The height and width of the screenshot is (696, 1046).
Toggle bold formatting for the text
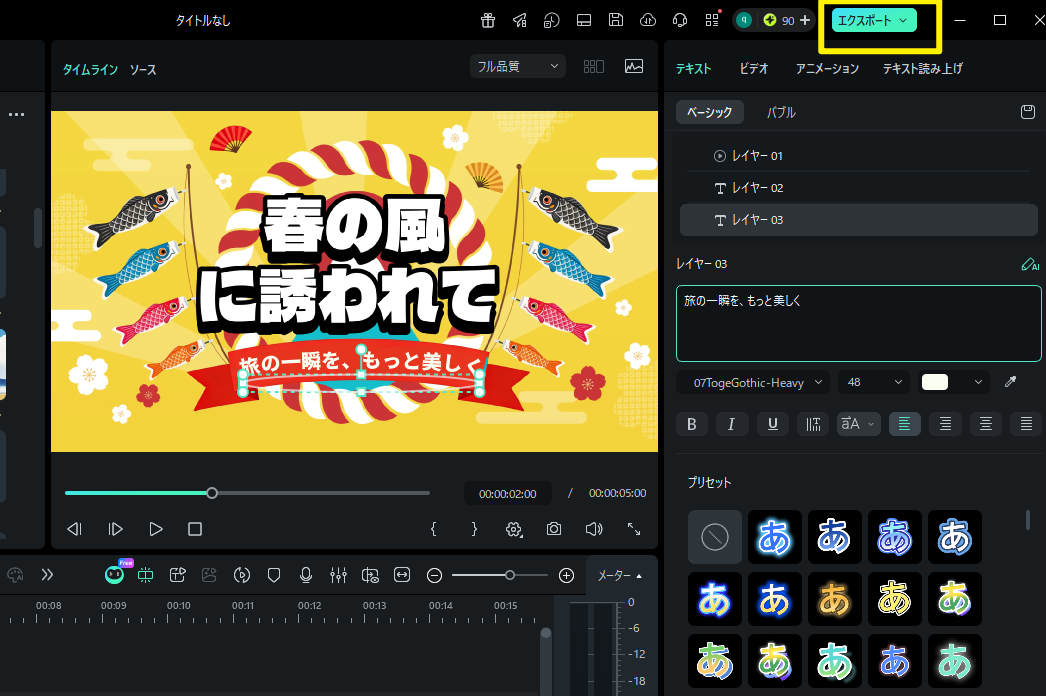click(691, 423)
